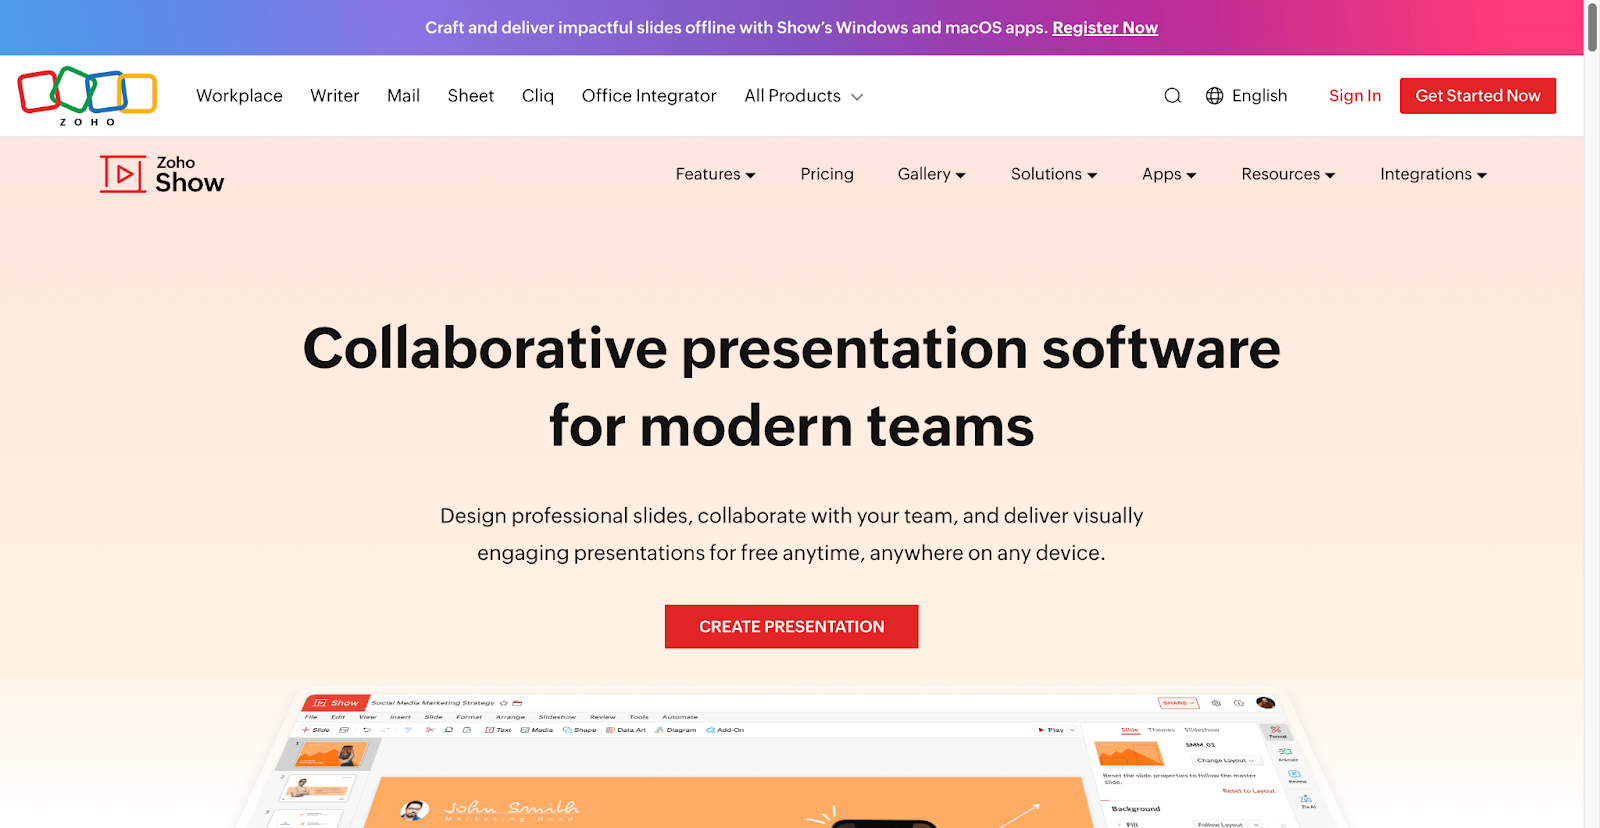Click Sign In
The width and height of the screenshot is (1600, 828).
tap(1355, 96)
